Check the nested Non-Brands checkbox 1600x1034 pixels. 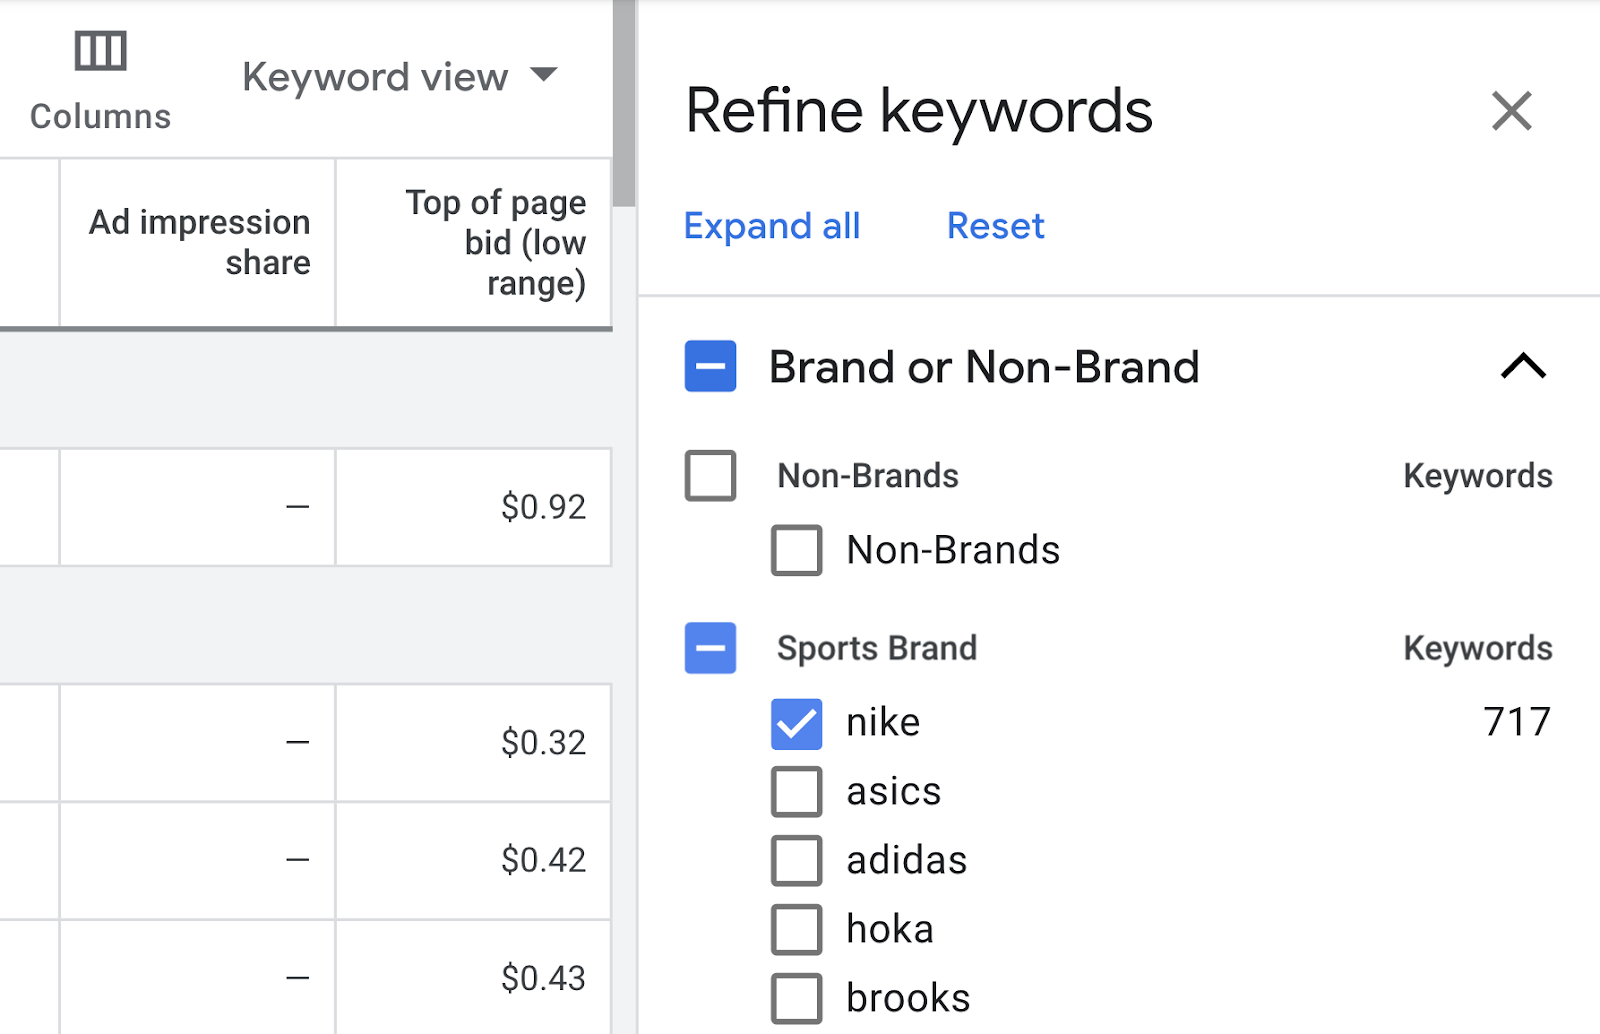[x=796, y=549]
